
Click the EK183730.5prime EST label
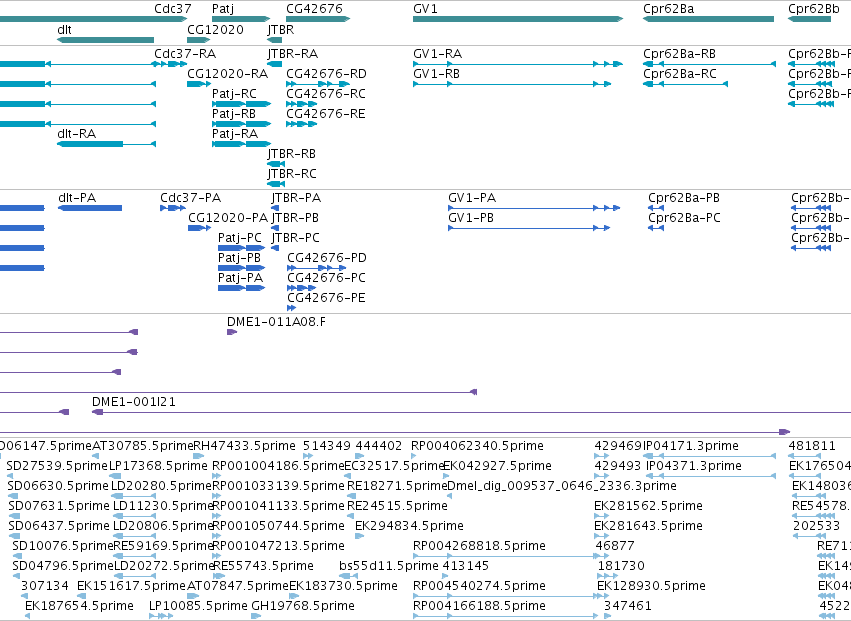(343, 587)
